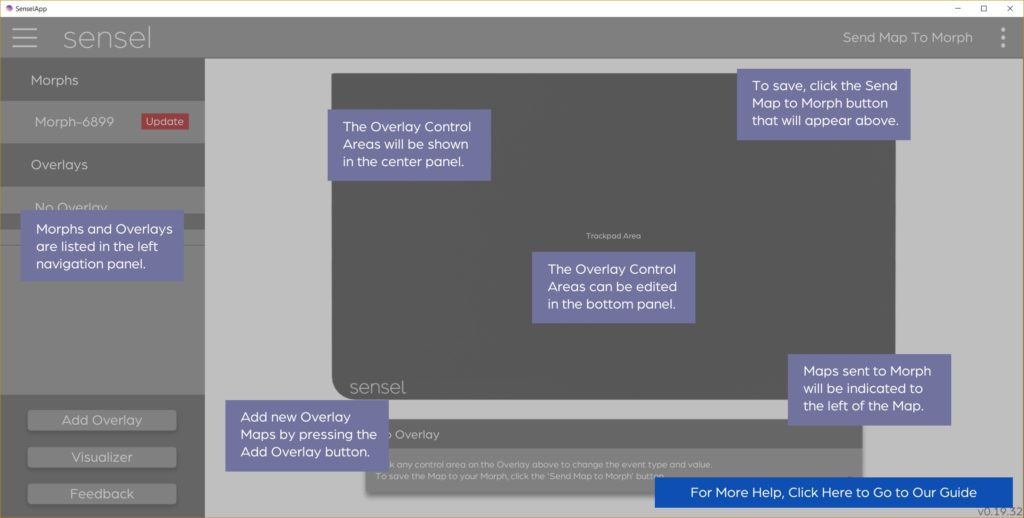The height and width of the screenshot is (518, 1024).
Task: Click the SenselApp icon in the title bar
Action: tap(9, 8)
